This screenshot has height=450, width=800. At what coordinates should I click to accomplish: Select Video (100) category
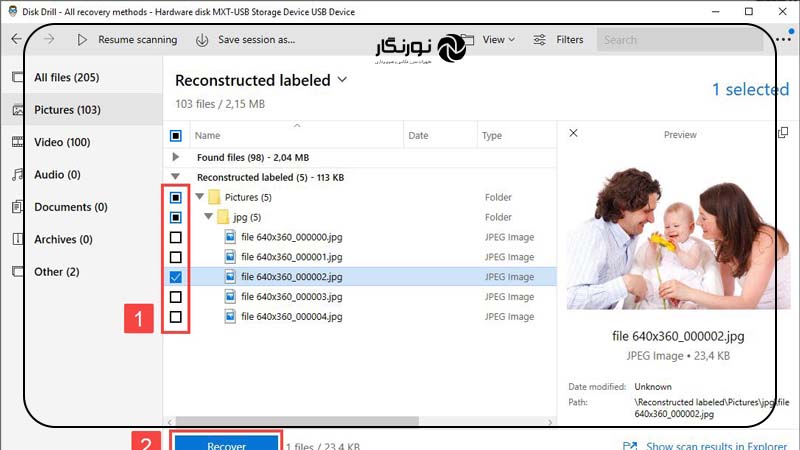tap(62, 142)
